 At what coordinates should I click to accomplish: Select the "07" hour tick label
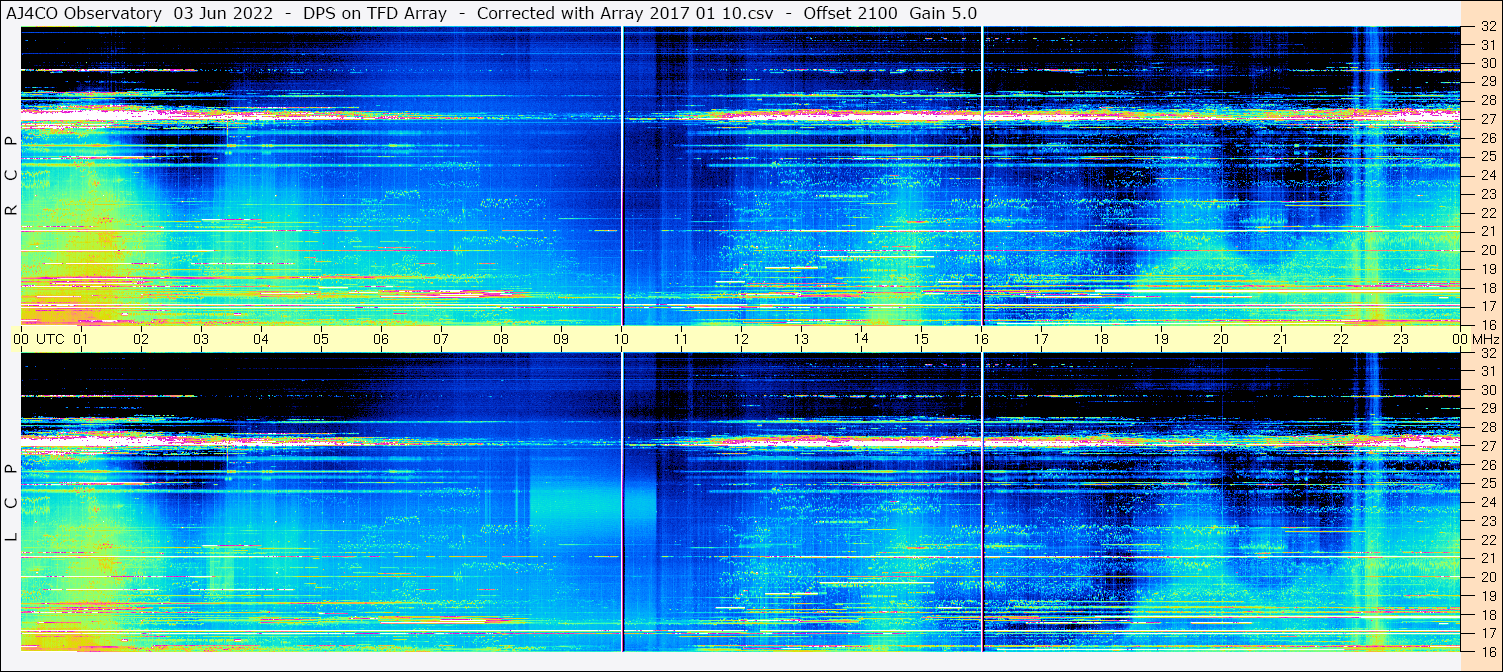[x=441, y=339]
